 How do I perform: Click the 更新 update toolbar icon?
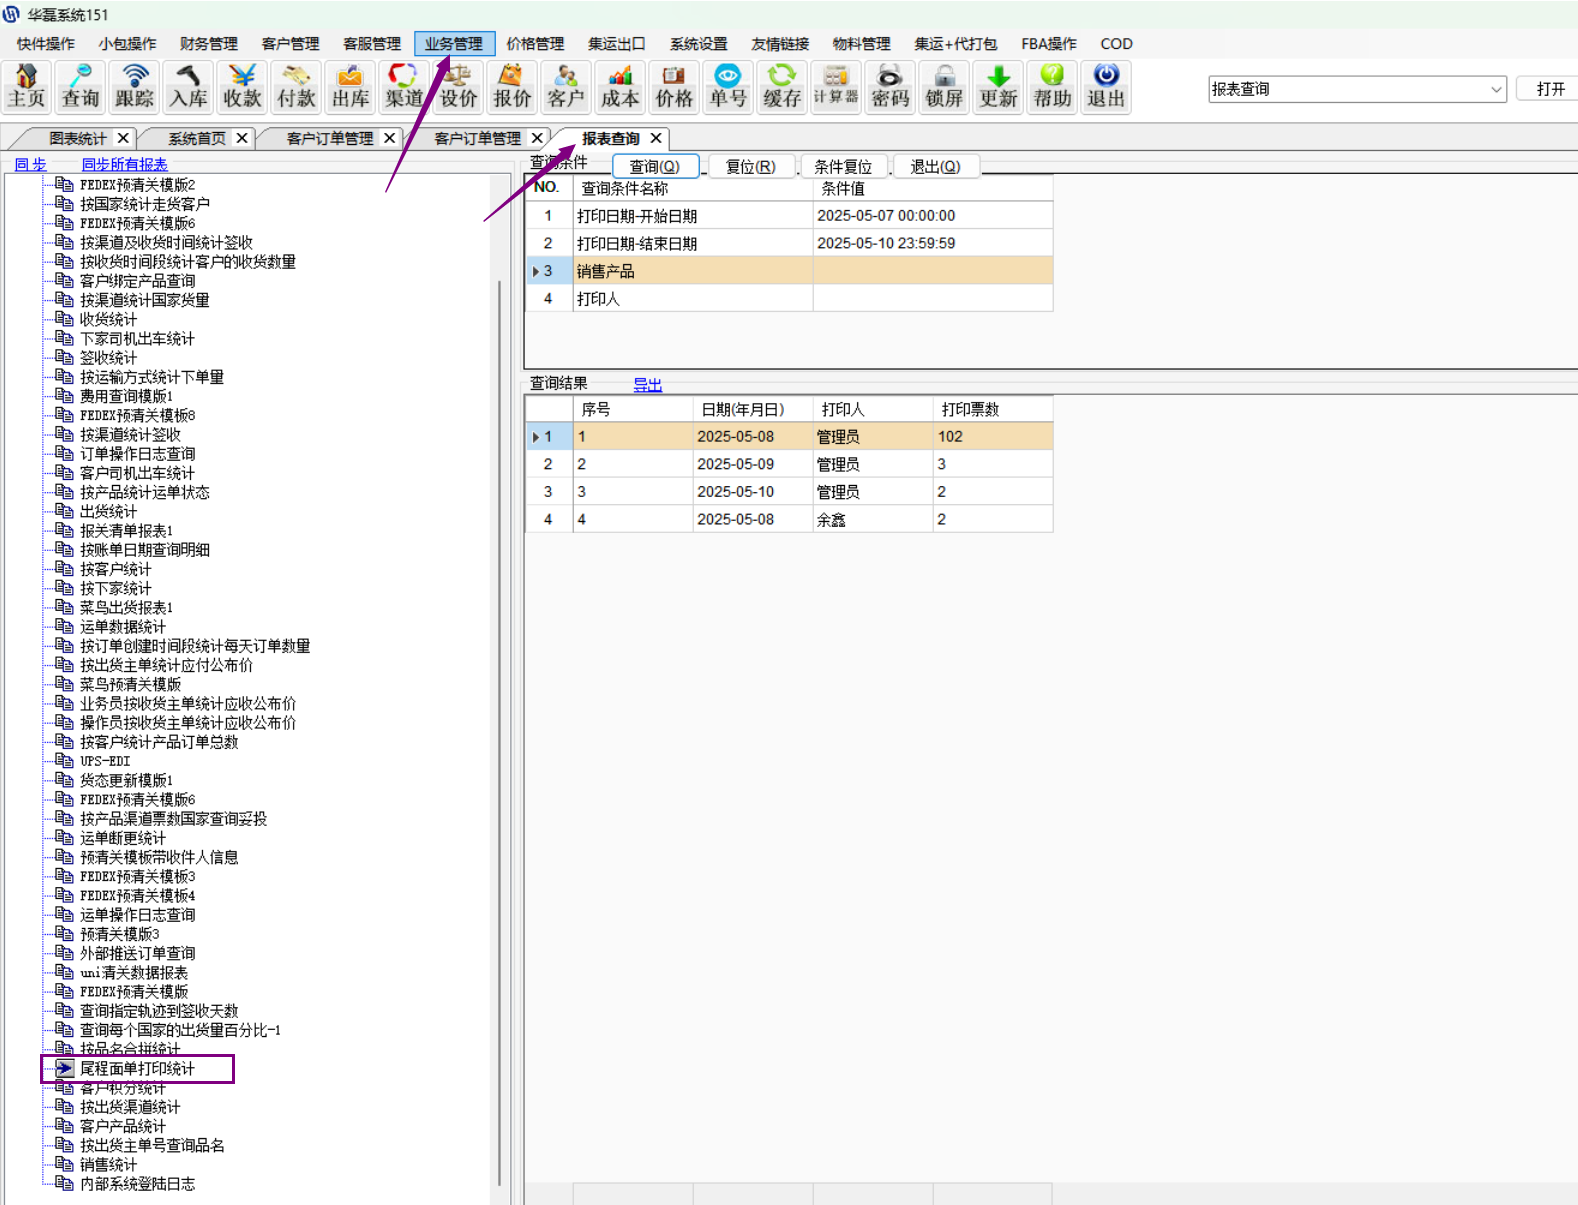998,87
